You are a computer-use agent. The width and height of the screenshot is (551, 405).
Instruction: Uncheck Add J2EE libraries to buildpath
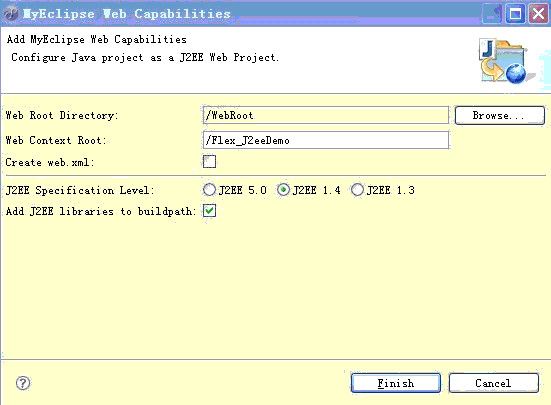tap(209, 211)
